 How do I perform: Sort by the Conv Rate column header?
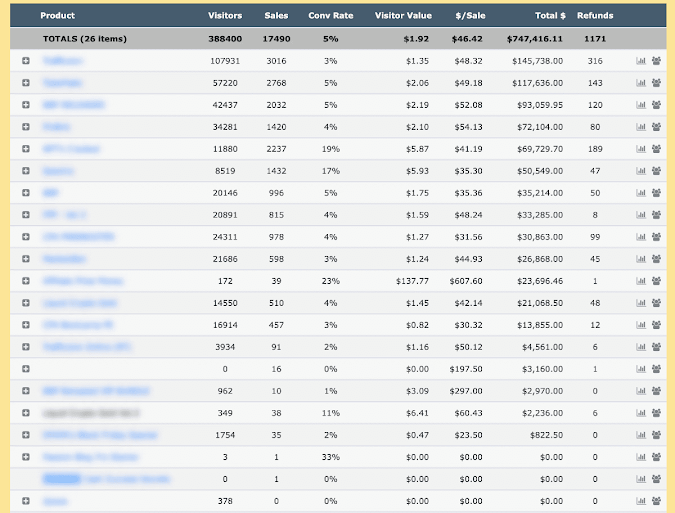pos(331,15)
